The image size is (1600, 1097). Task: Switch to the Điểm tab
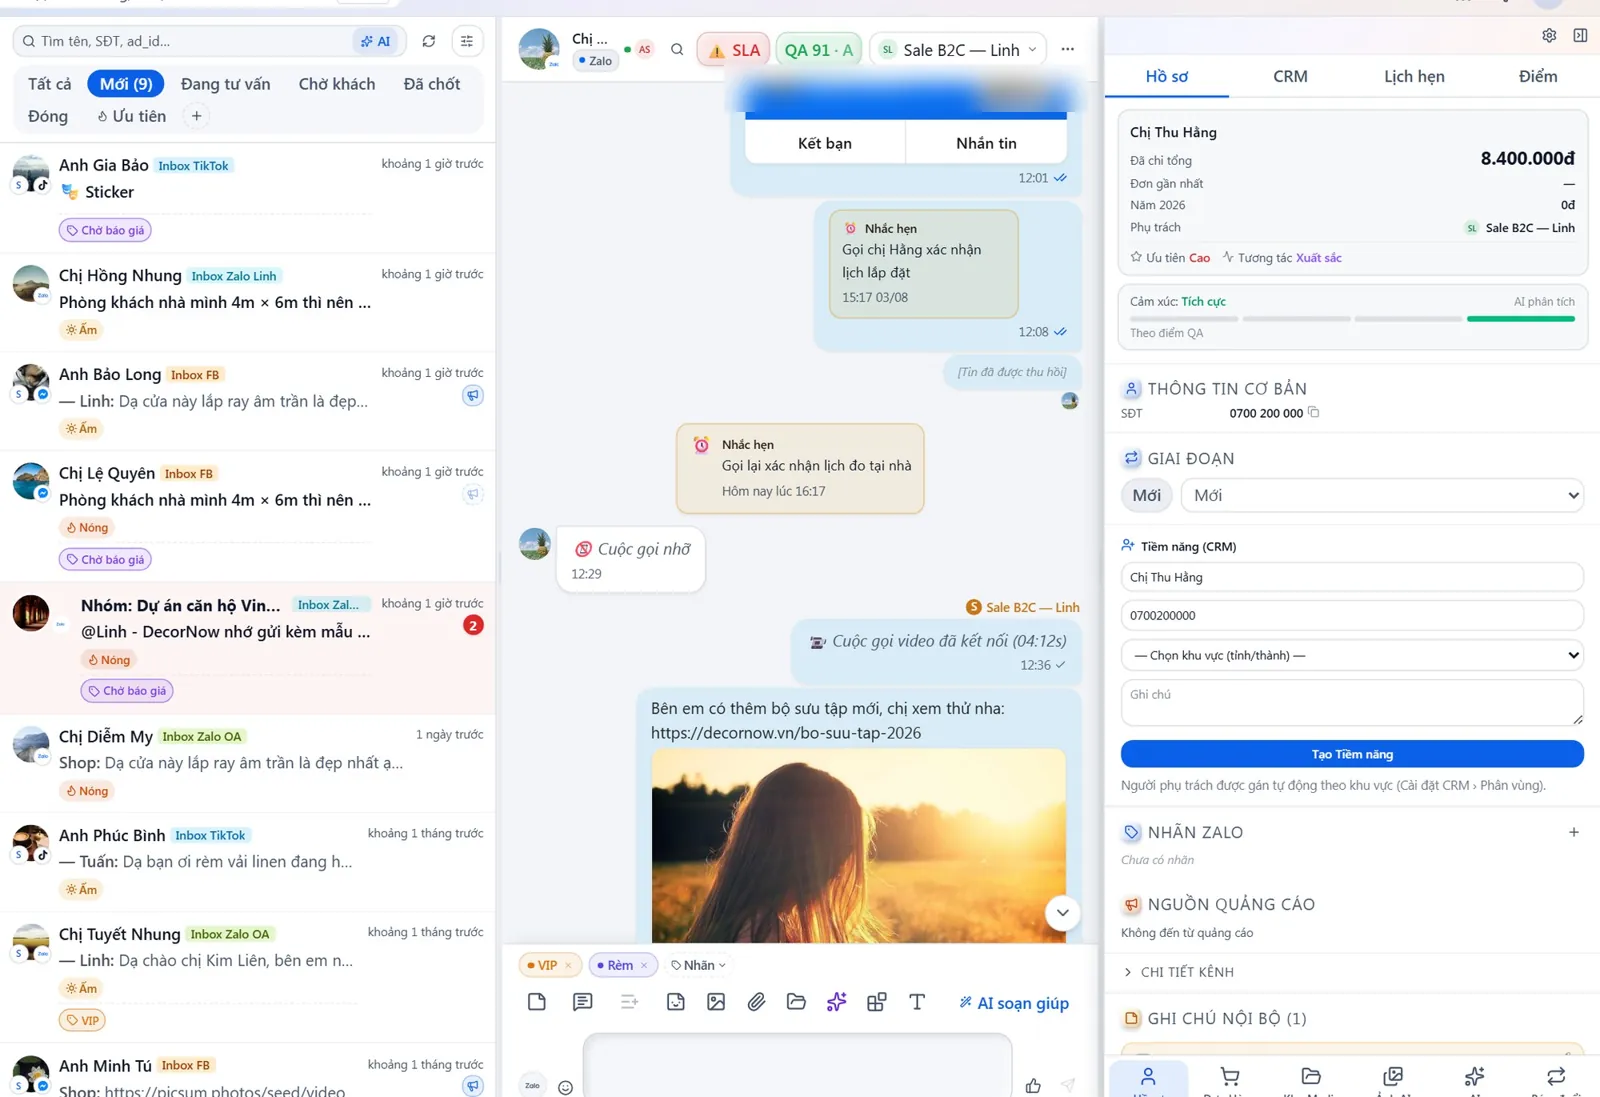[1538, 76]
